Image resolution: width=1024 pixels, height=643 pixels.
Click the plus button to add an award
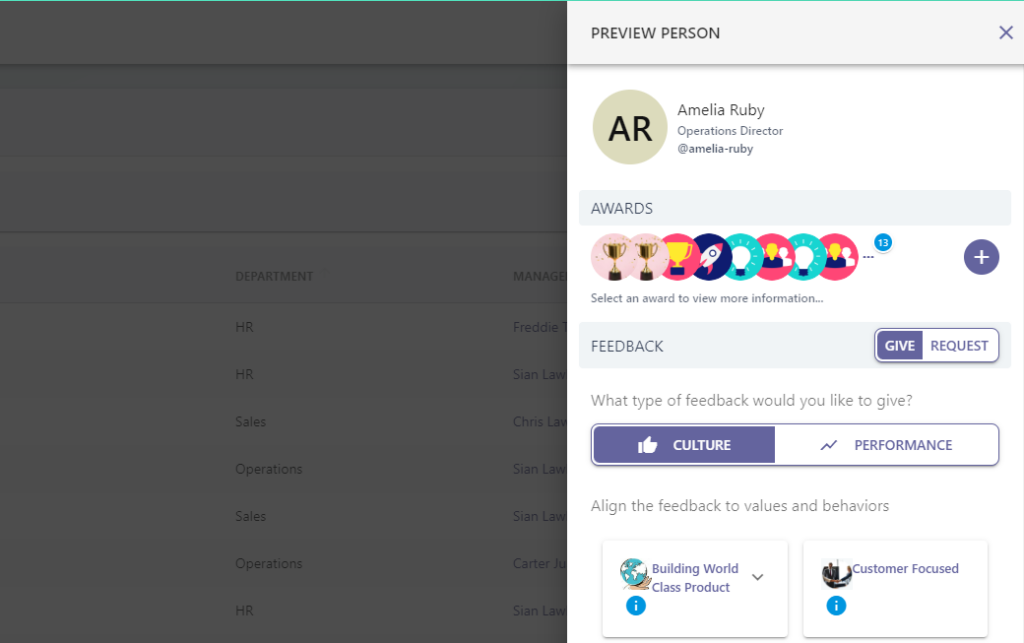[981, 257]
